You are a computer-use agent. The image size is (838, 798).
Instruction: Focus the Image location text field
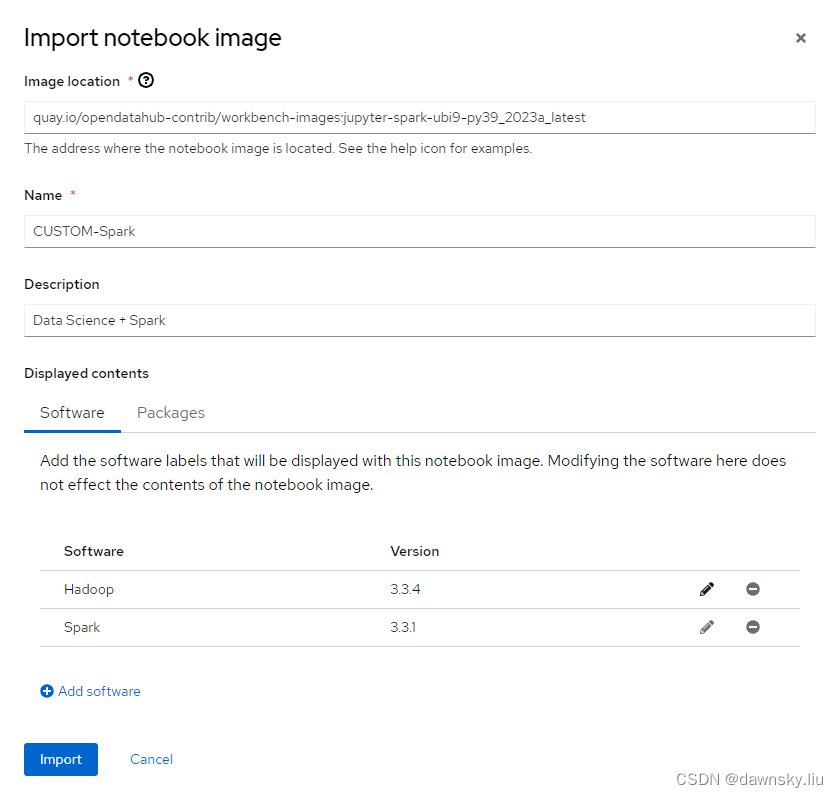click(x=419, y=117)
